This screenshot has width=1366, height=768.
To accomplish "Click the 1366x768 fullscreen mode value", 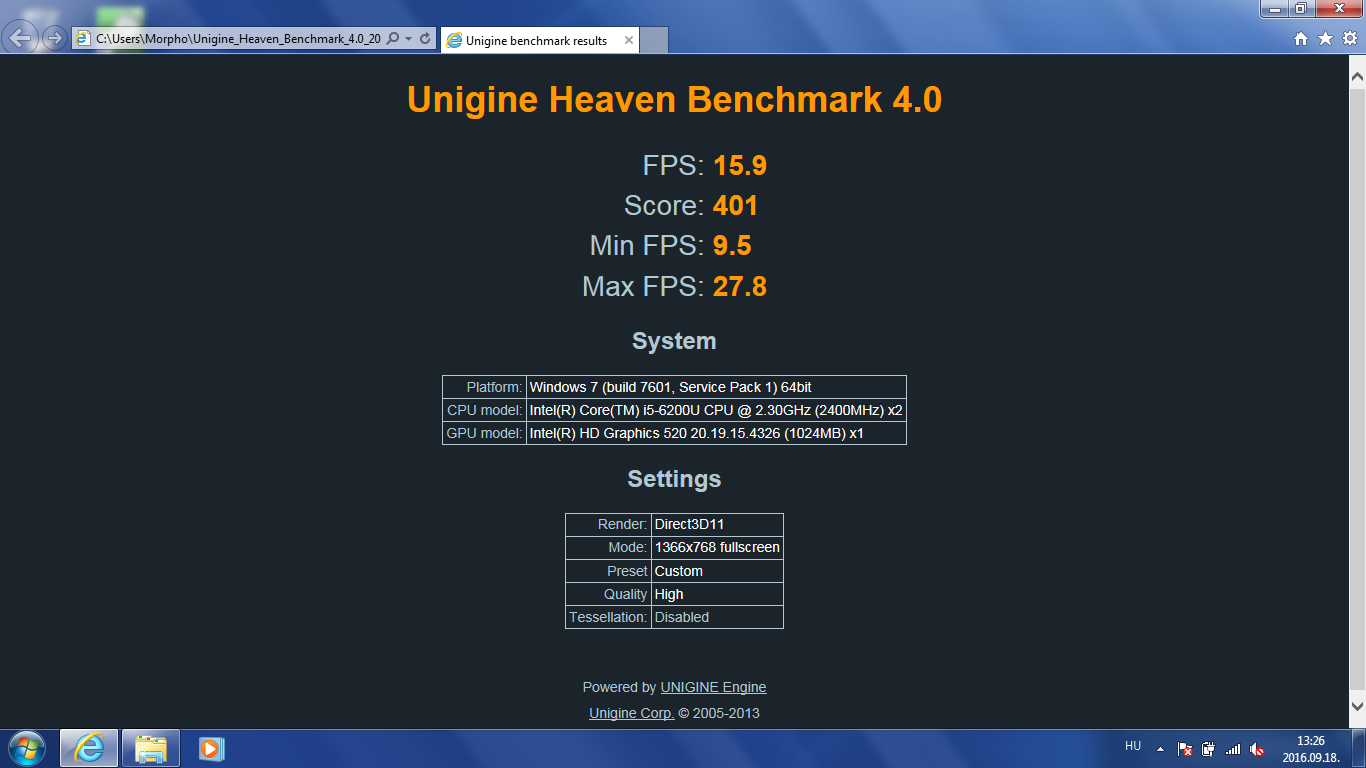I will tap(717, 548).
